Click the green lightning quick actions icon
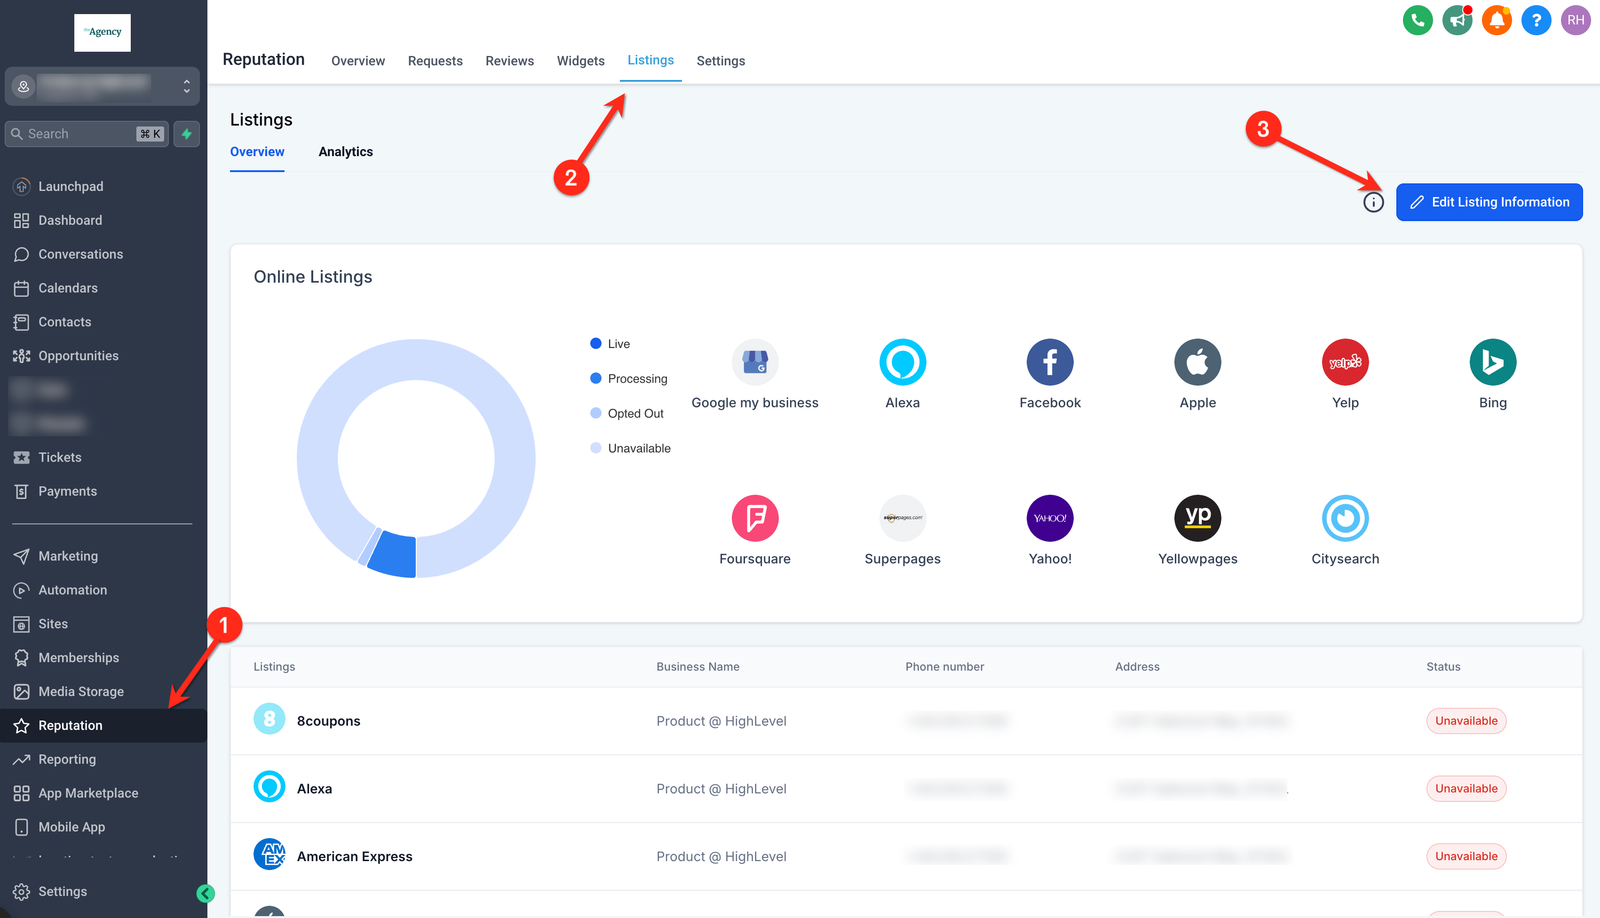Viewport: 1600px width, 918px height. click(x=187, y=134)
